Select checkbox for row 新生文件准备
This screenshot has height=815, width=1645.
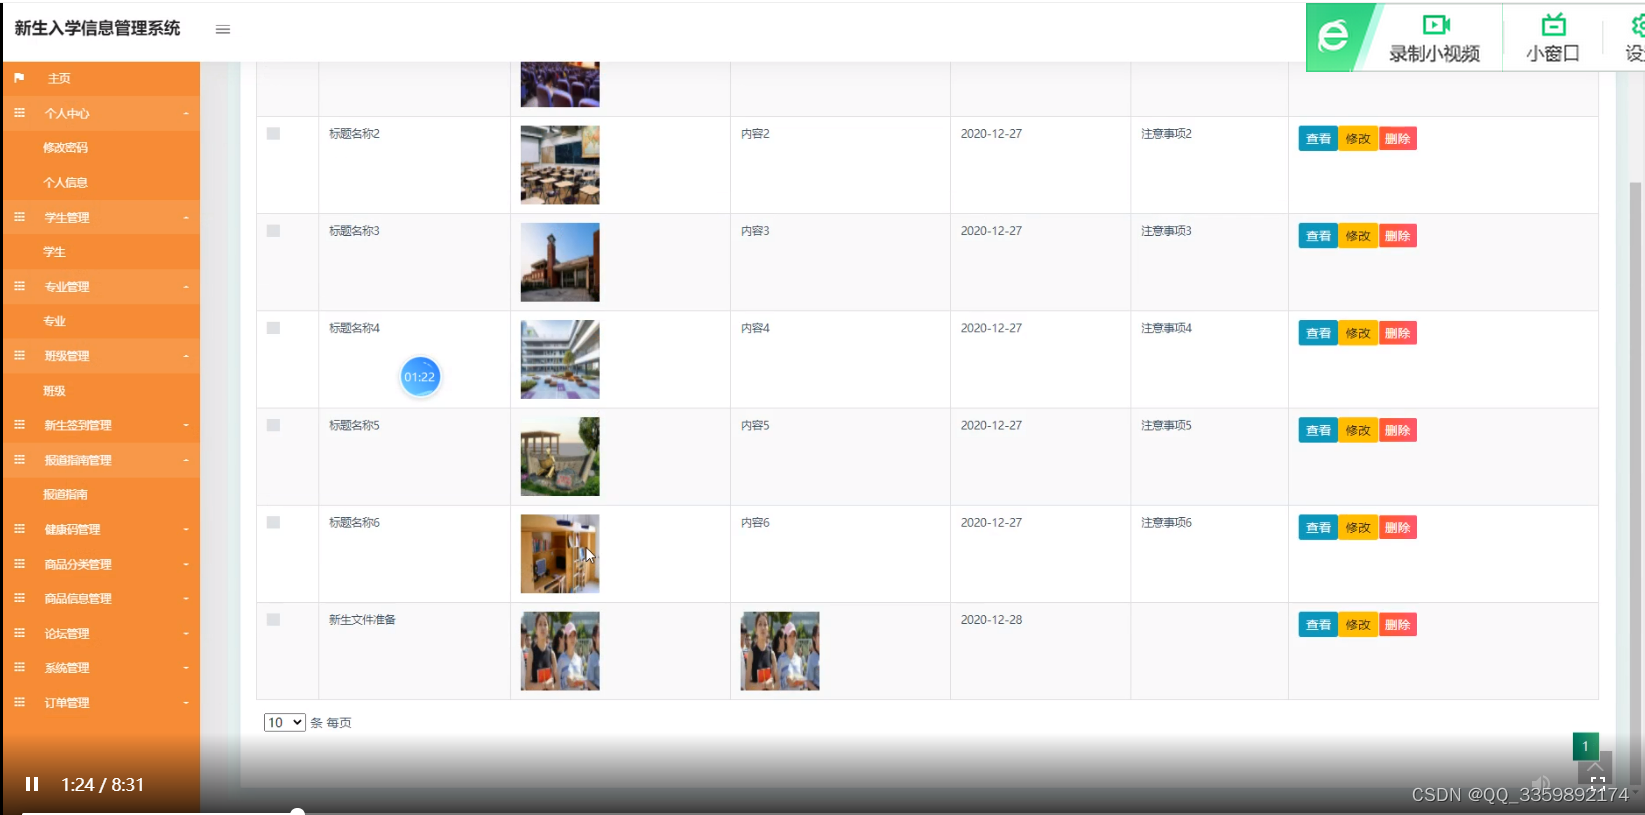coord(273,620)
